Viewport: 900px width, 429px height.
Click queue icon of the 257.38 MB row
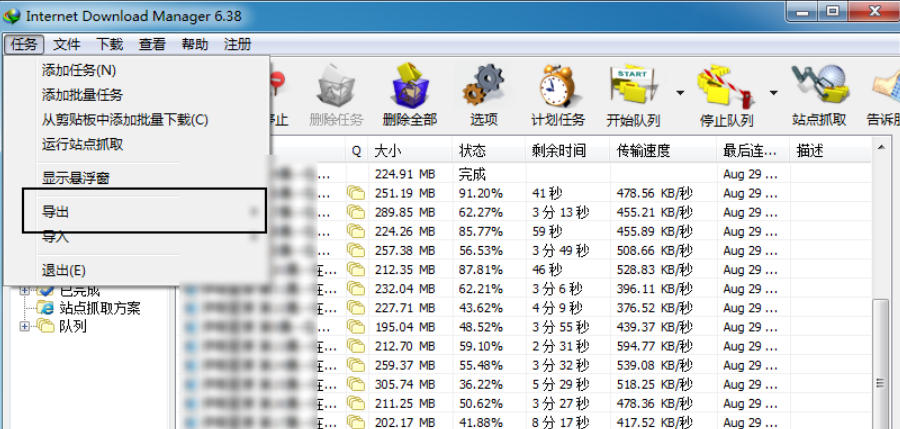pos(356,250)
